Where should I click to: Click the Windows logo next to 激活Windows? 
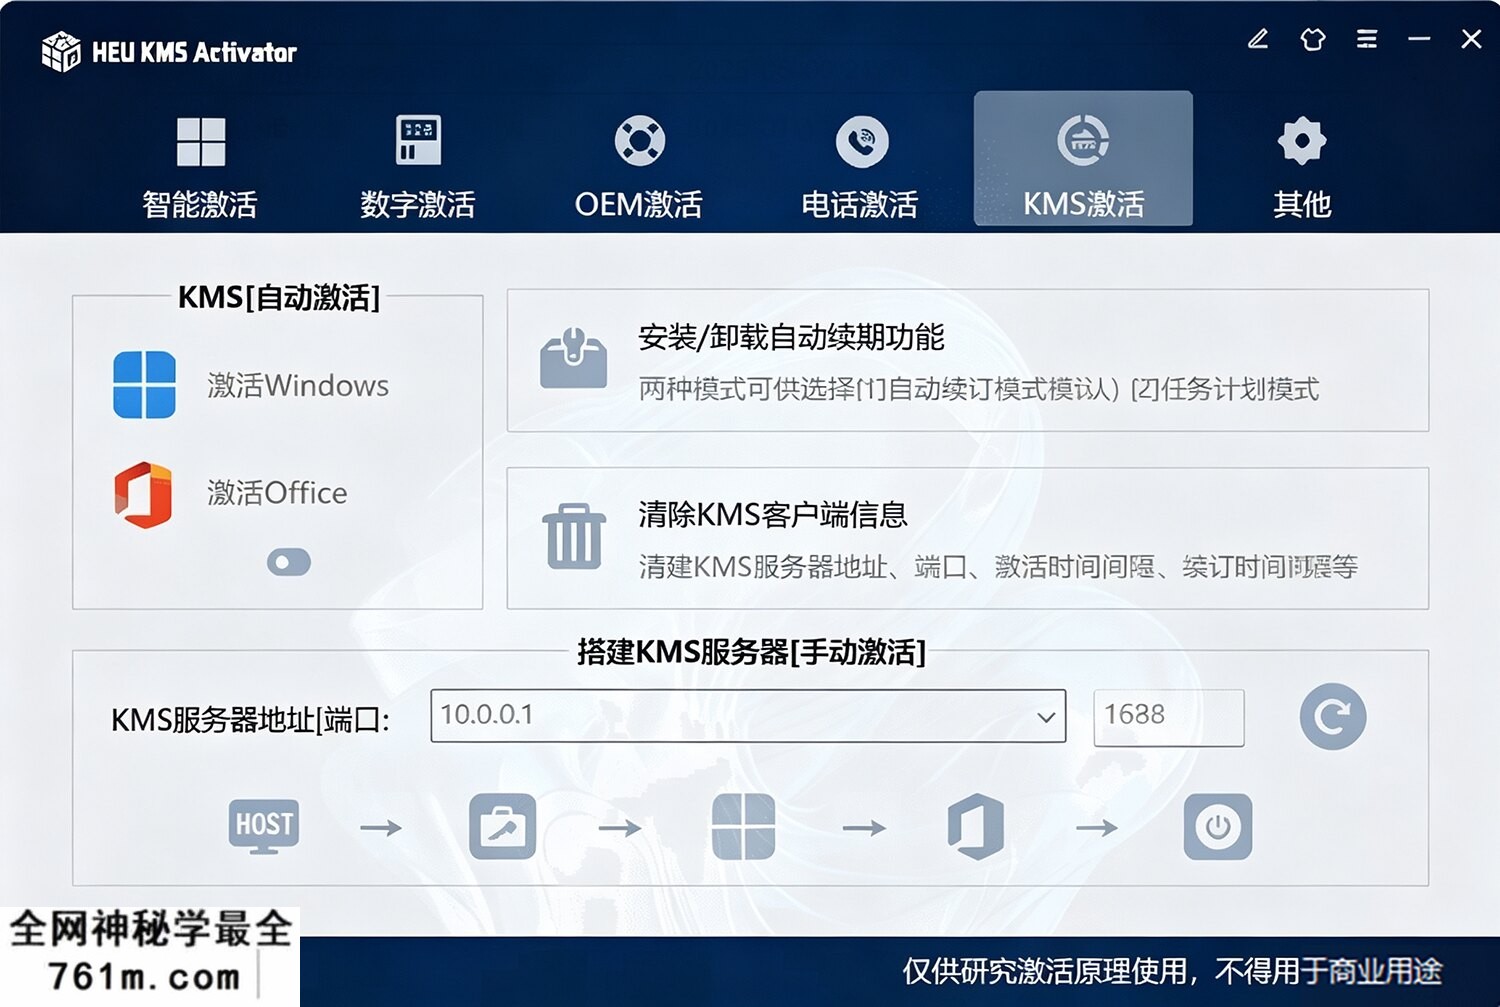point(144,385)
